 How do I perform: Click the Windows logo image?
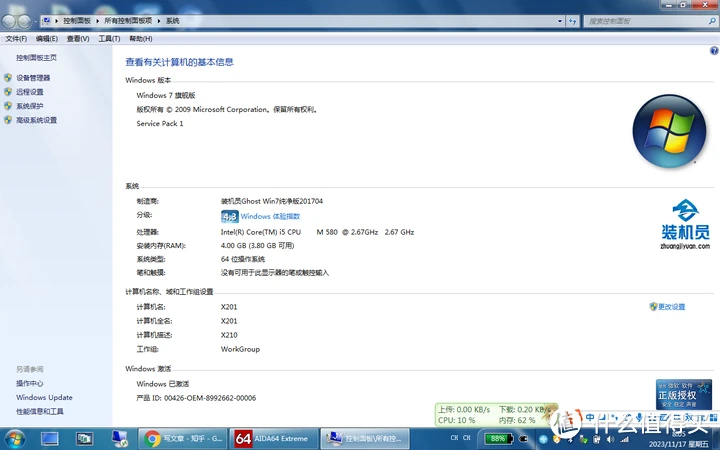click(x=669, y=130)
